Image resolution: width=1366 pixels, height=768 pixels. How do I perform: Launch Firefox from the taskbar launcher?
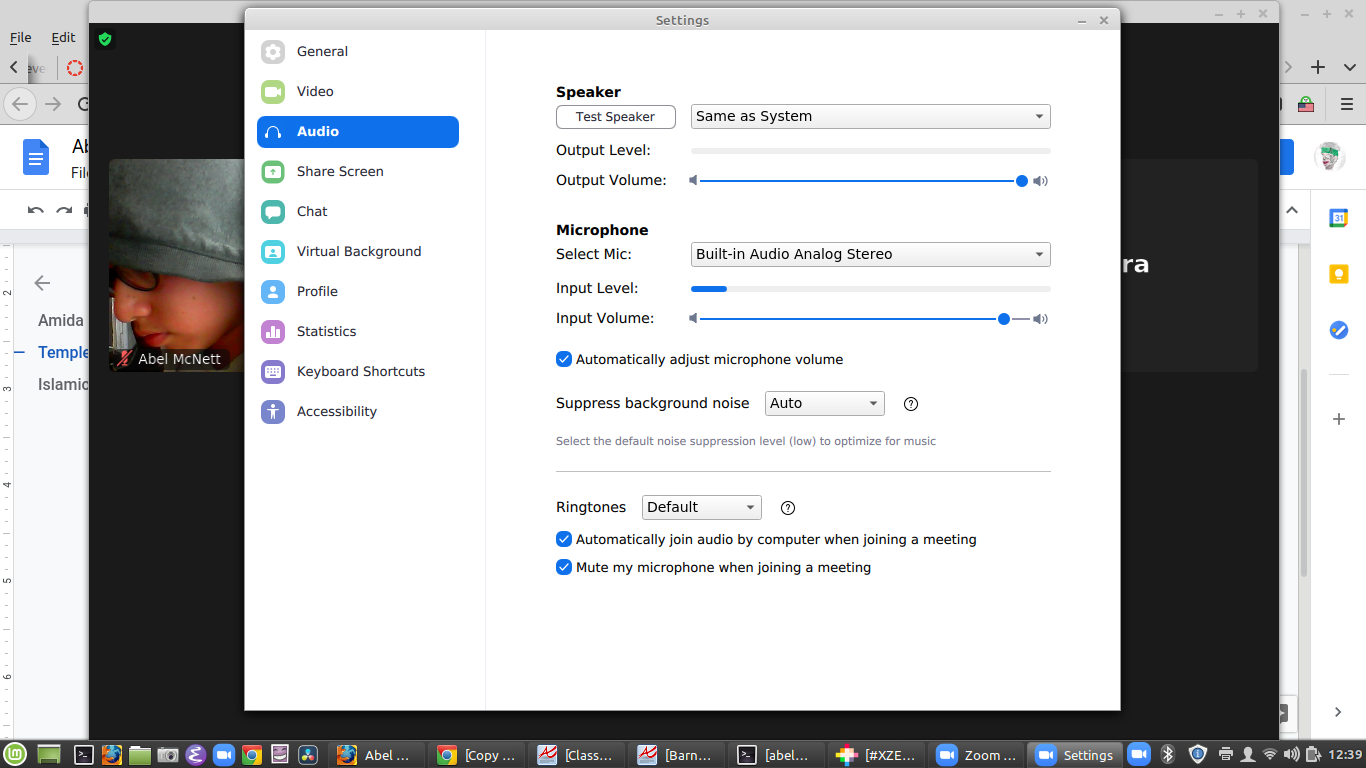[112, 755]
